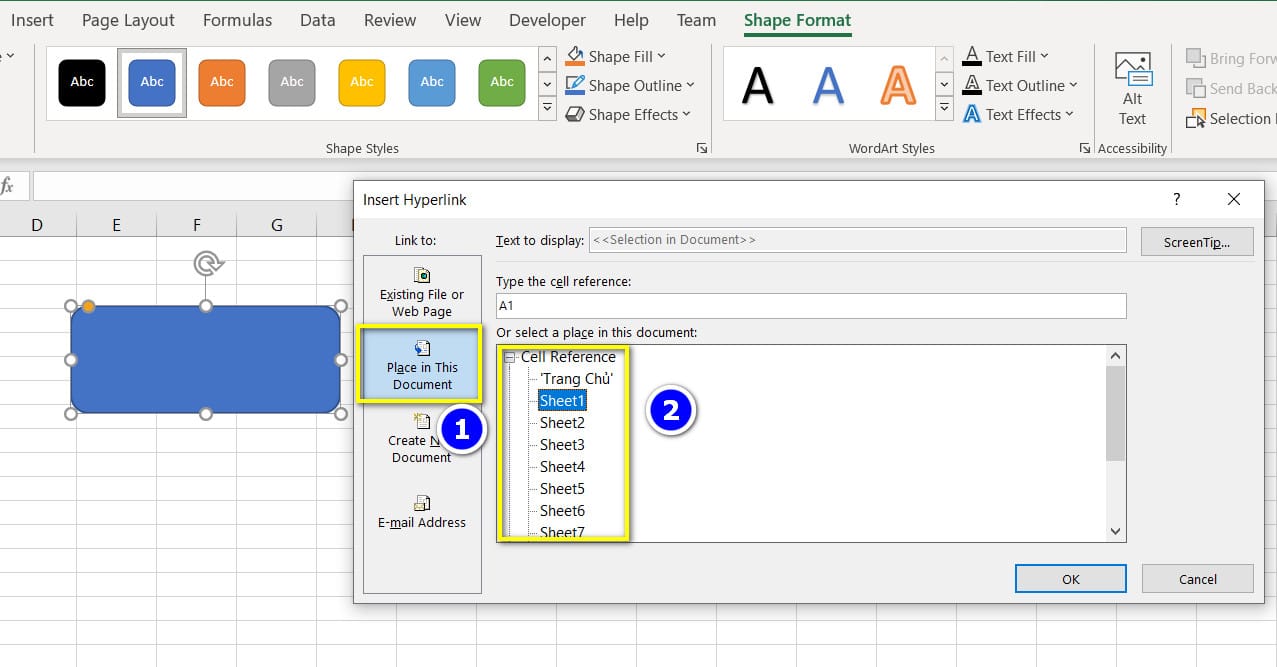This screenshot has height=667, width=1277.
Task: Click the Text Outline icon
Action: pos(973,85)
